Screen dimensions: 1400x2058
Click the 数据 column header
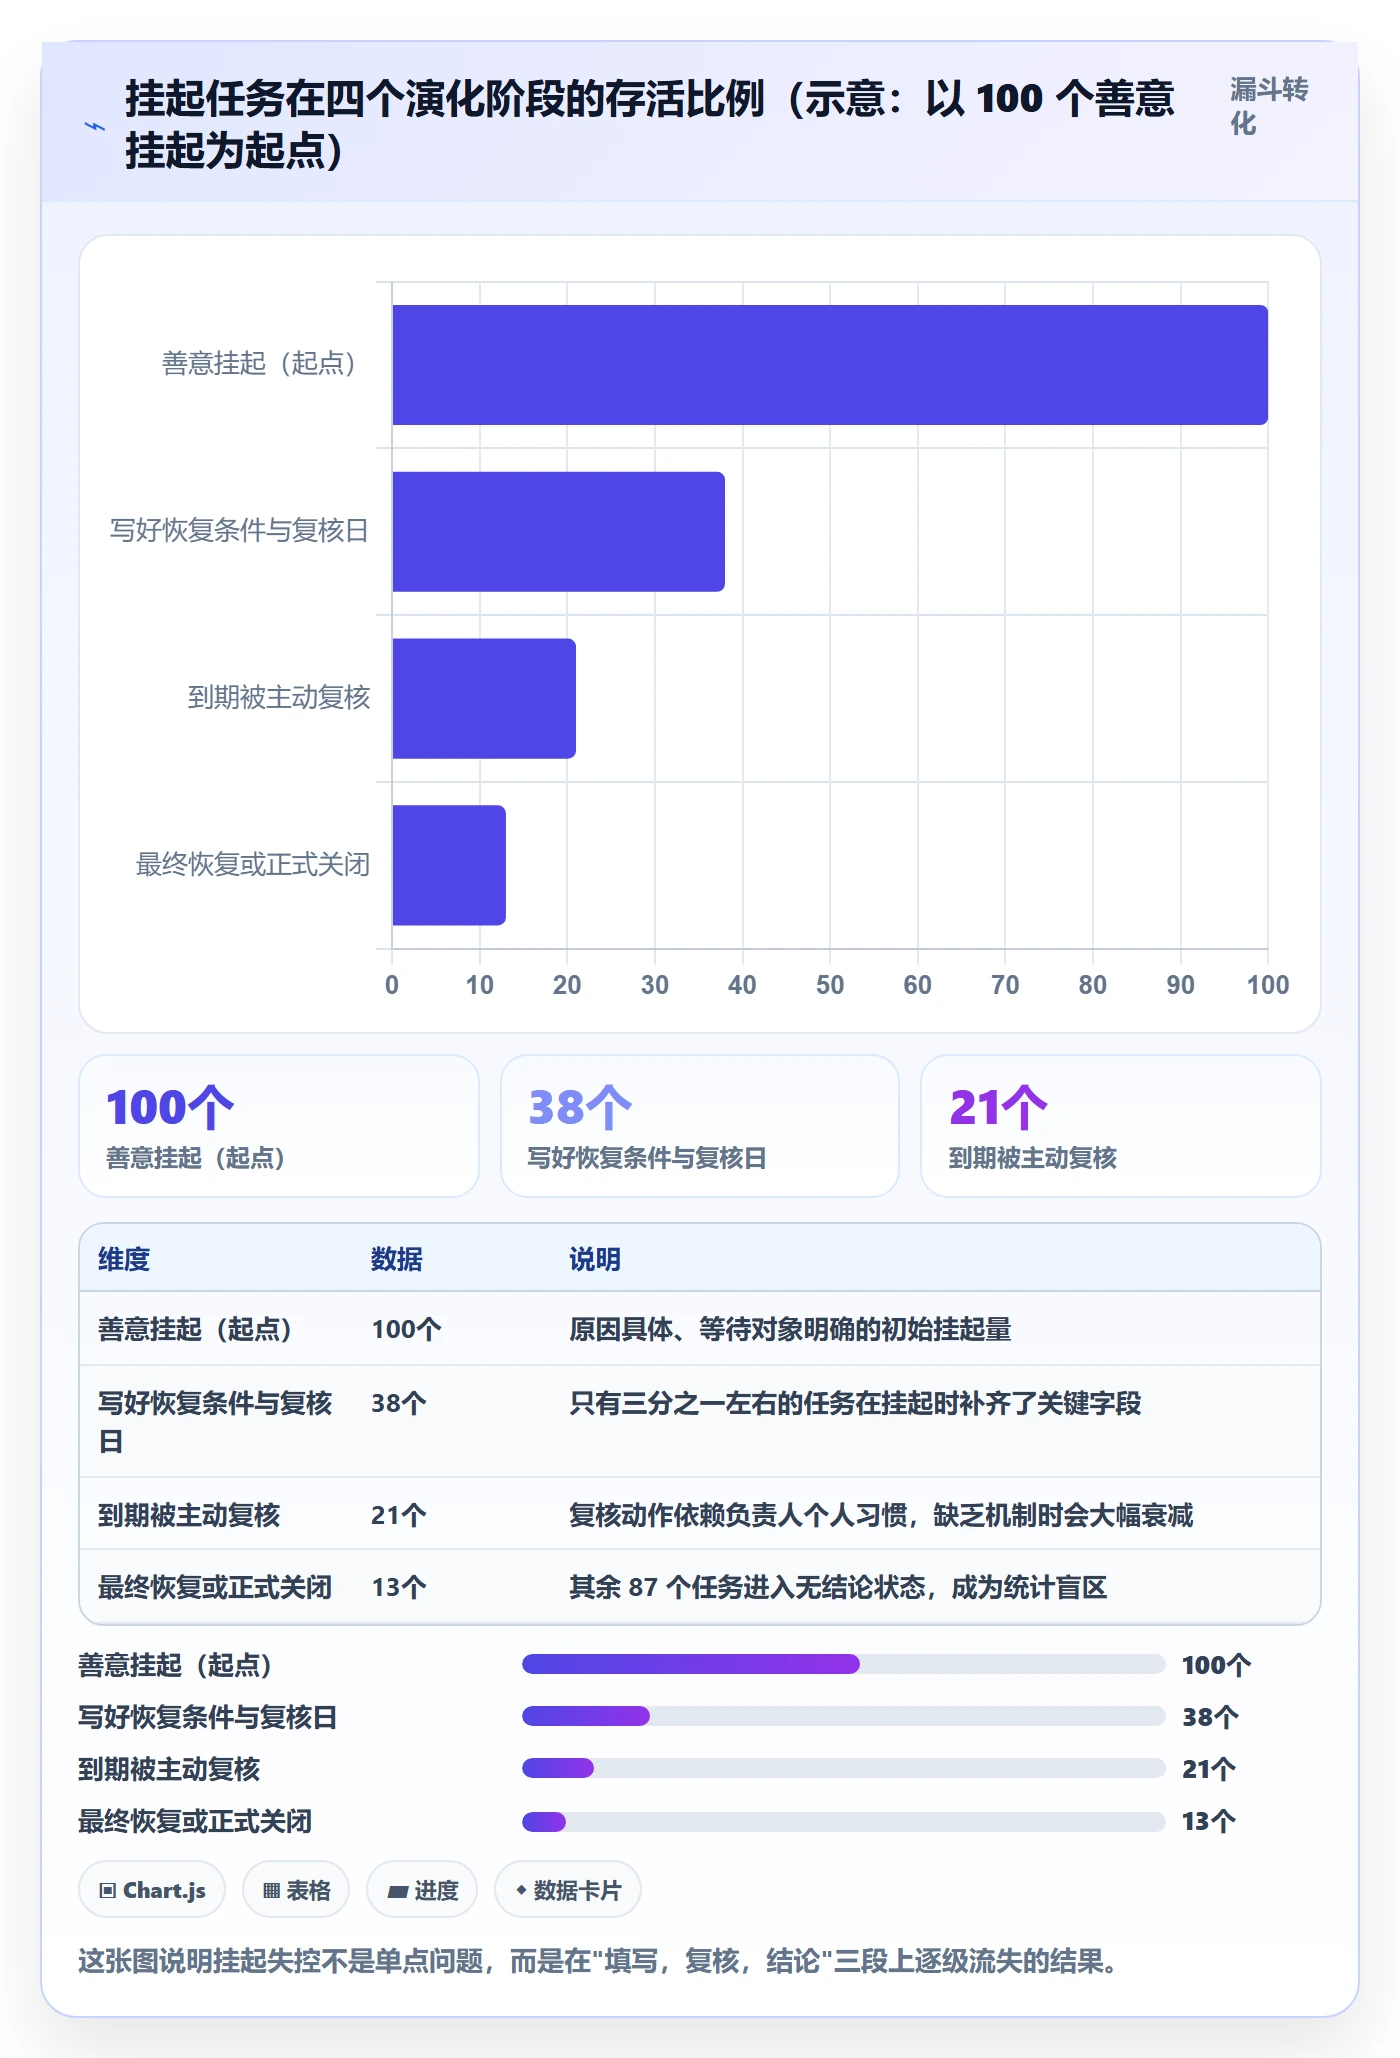397,1259
